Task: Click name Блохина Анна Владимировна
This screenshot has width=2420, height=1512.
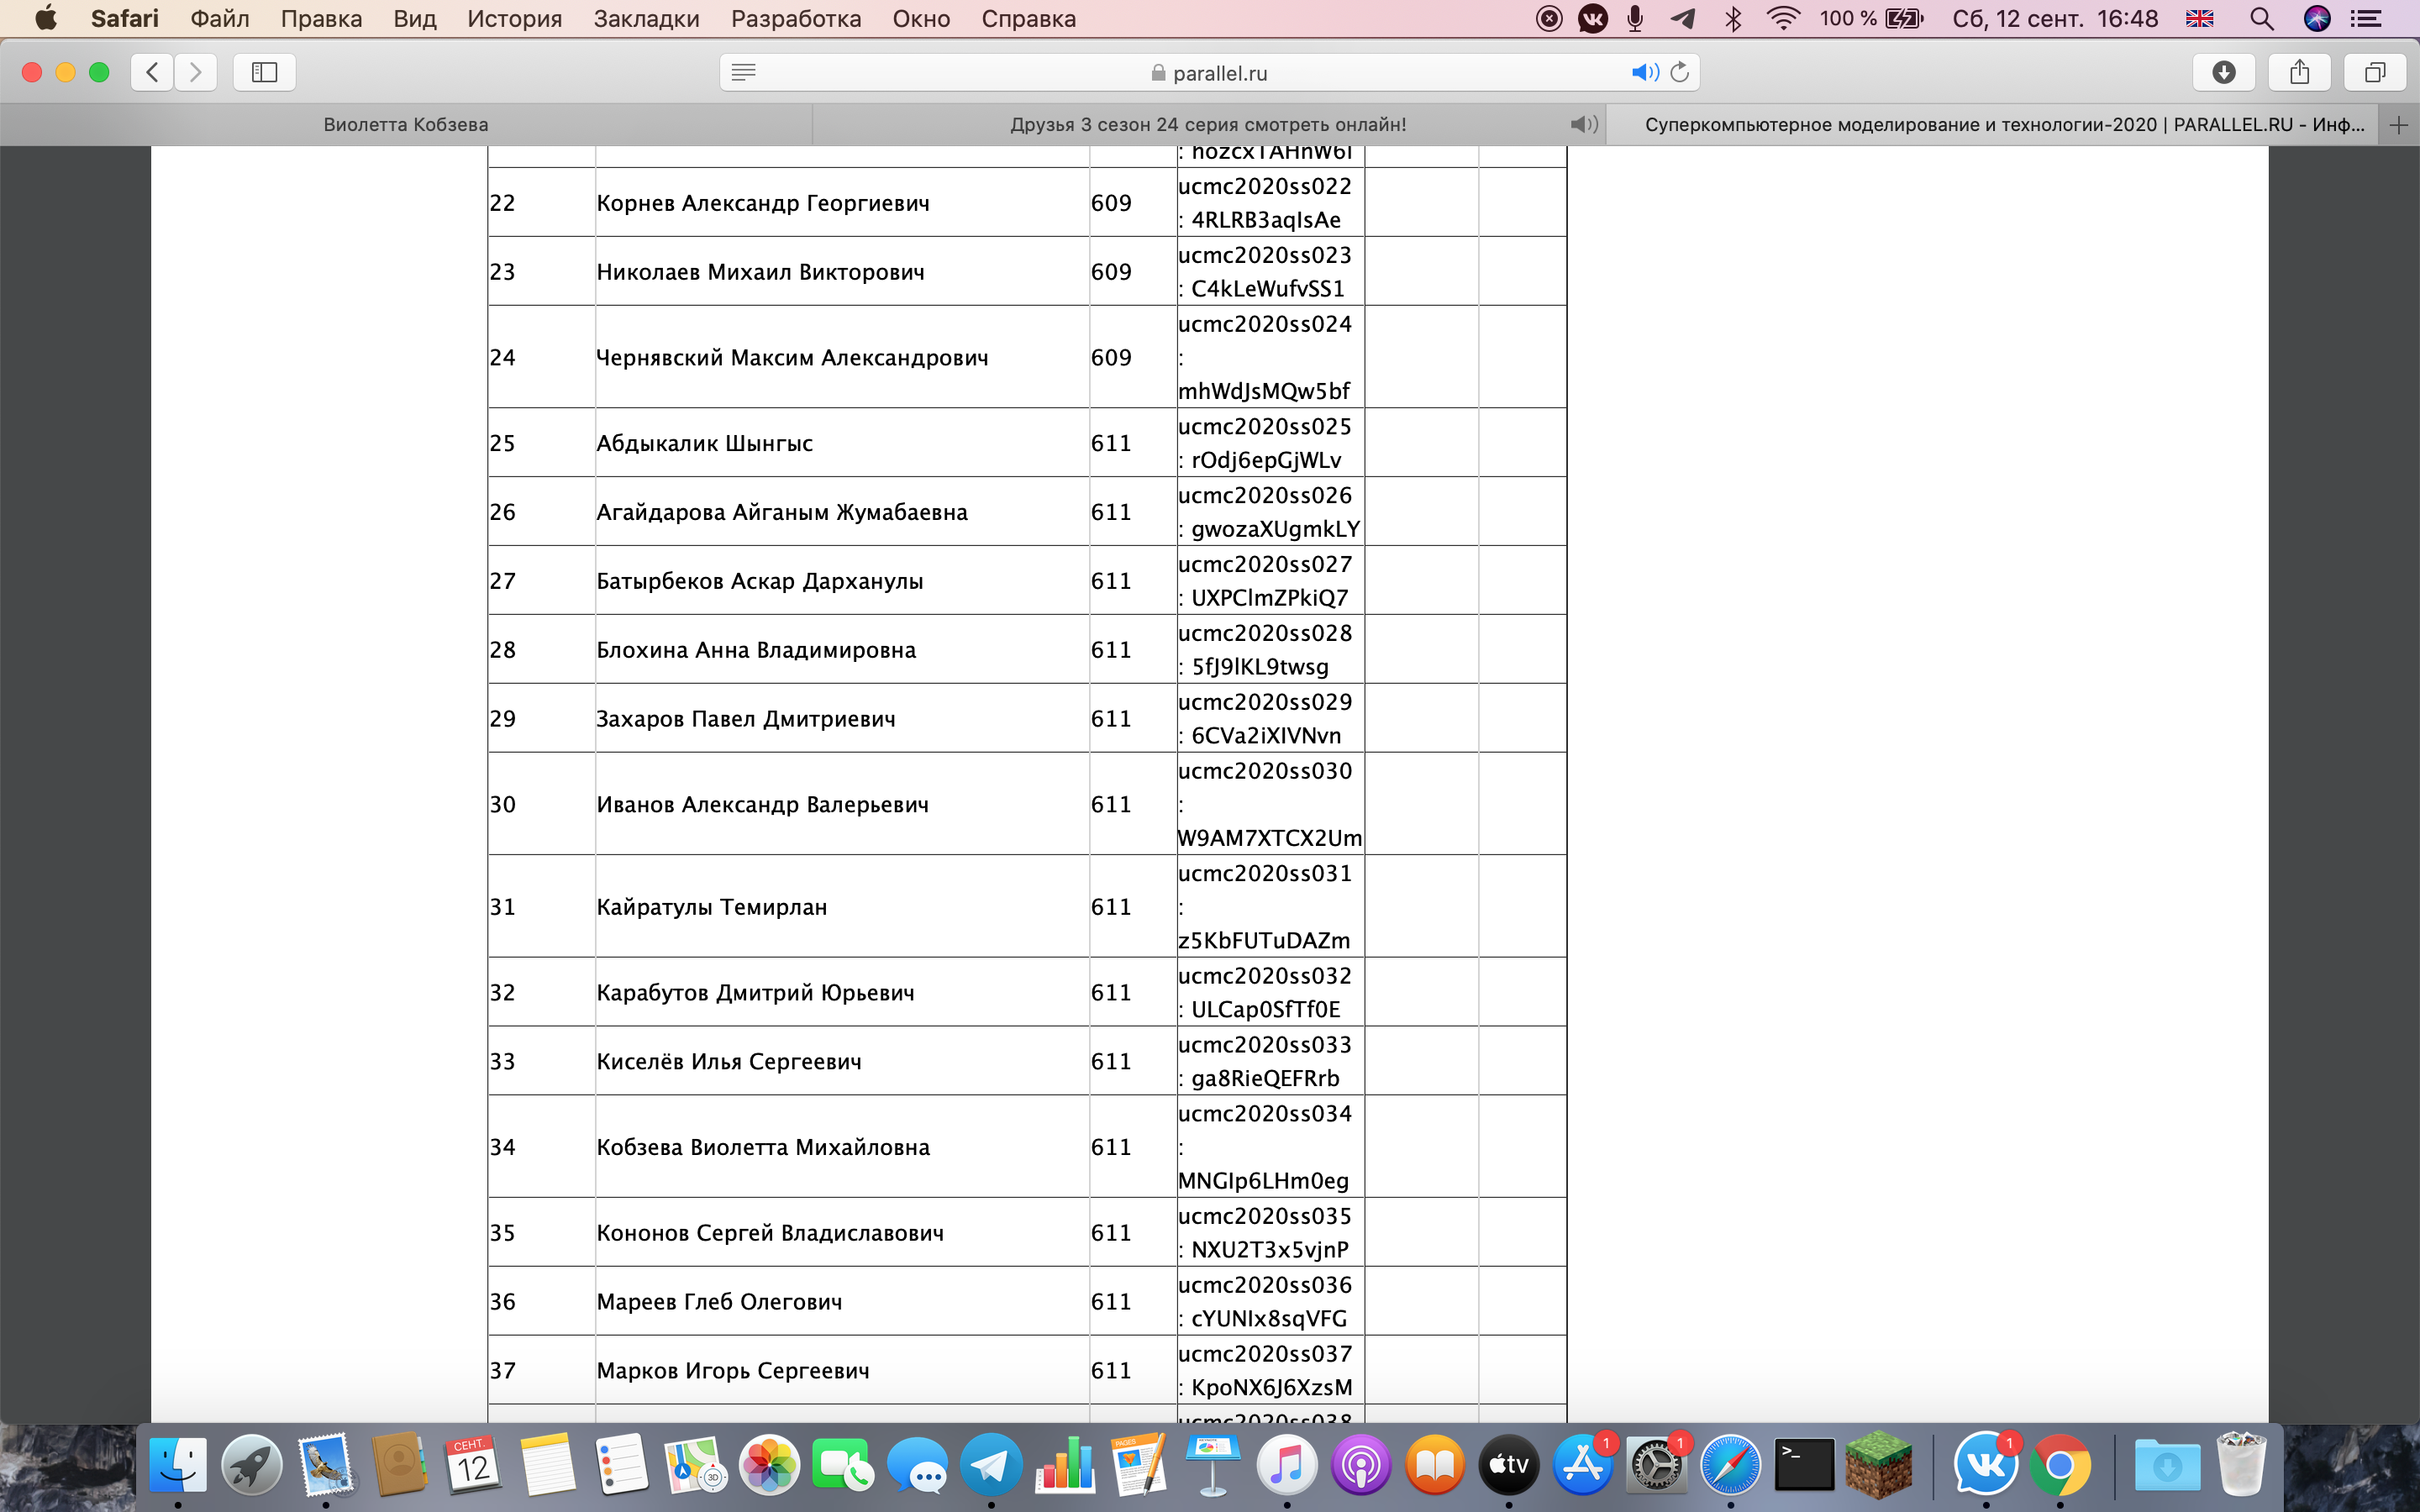Action: click(x=756, y=650)
